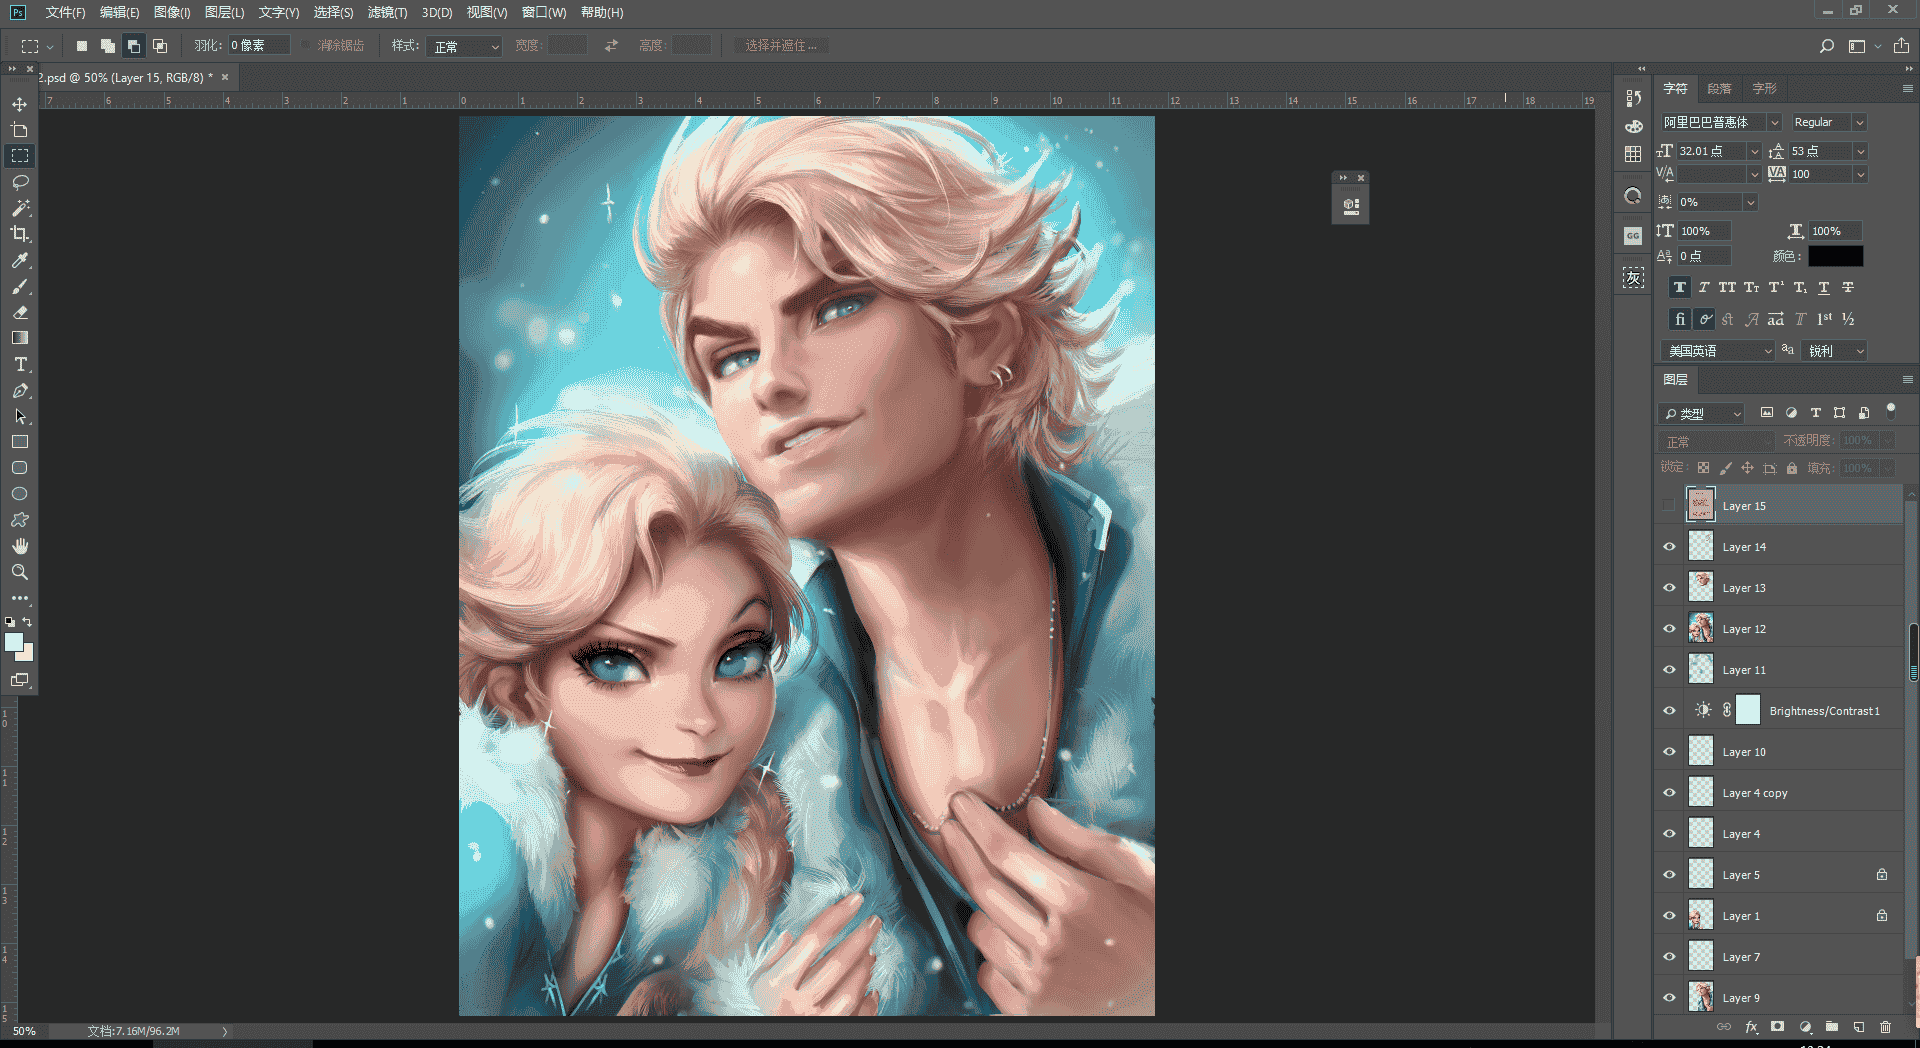The image size is (1920, 1048).
Task: Hide Layer 14 with its eye icon
Action: coord(1669,547)
